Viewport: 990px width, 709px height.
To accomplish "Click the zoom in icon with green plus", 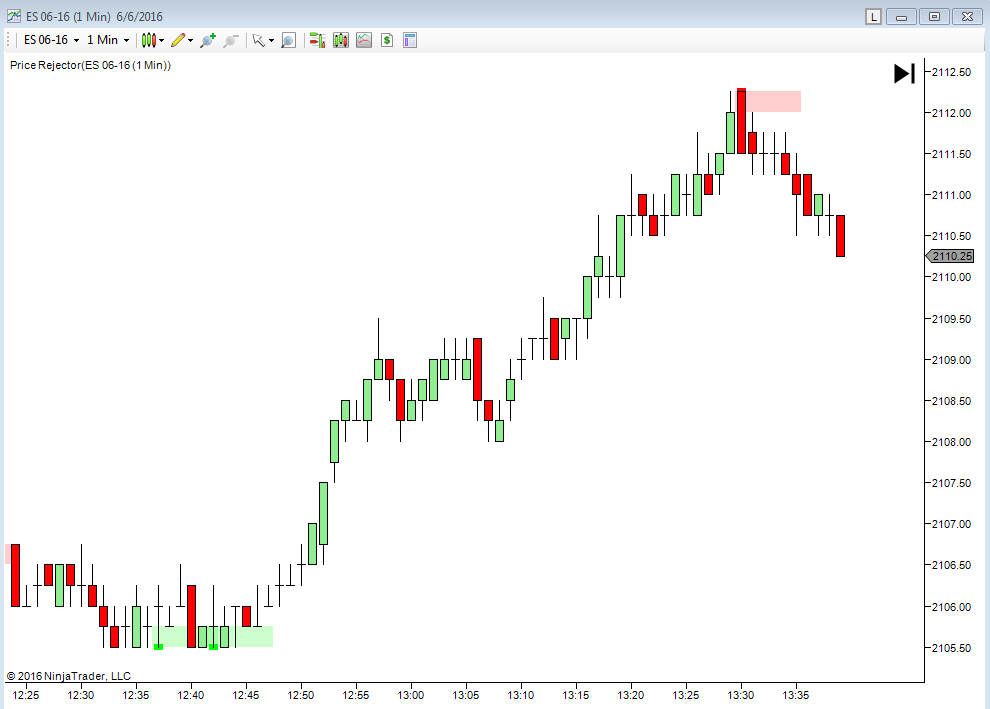I will click(x=207, y=40).
